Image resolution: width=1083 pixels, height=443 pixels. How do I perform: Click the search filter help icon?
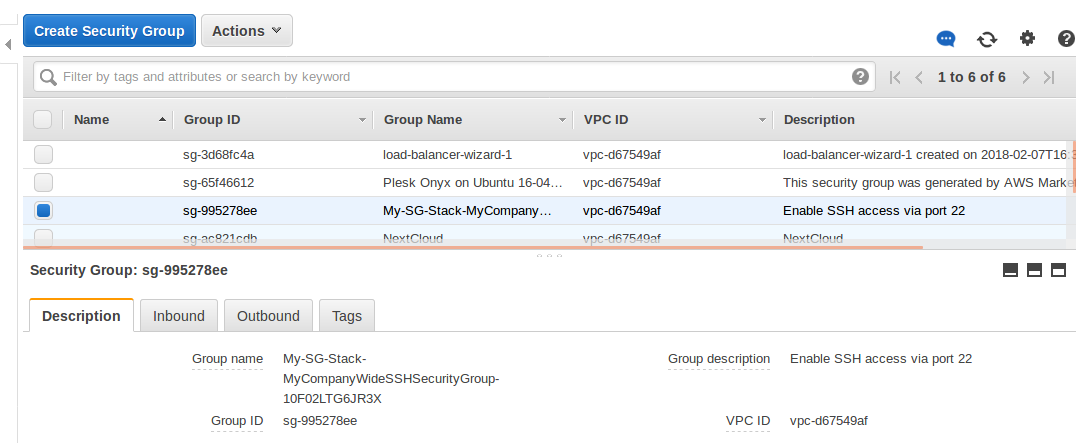coord(860,77)
